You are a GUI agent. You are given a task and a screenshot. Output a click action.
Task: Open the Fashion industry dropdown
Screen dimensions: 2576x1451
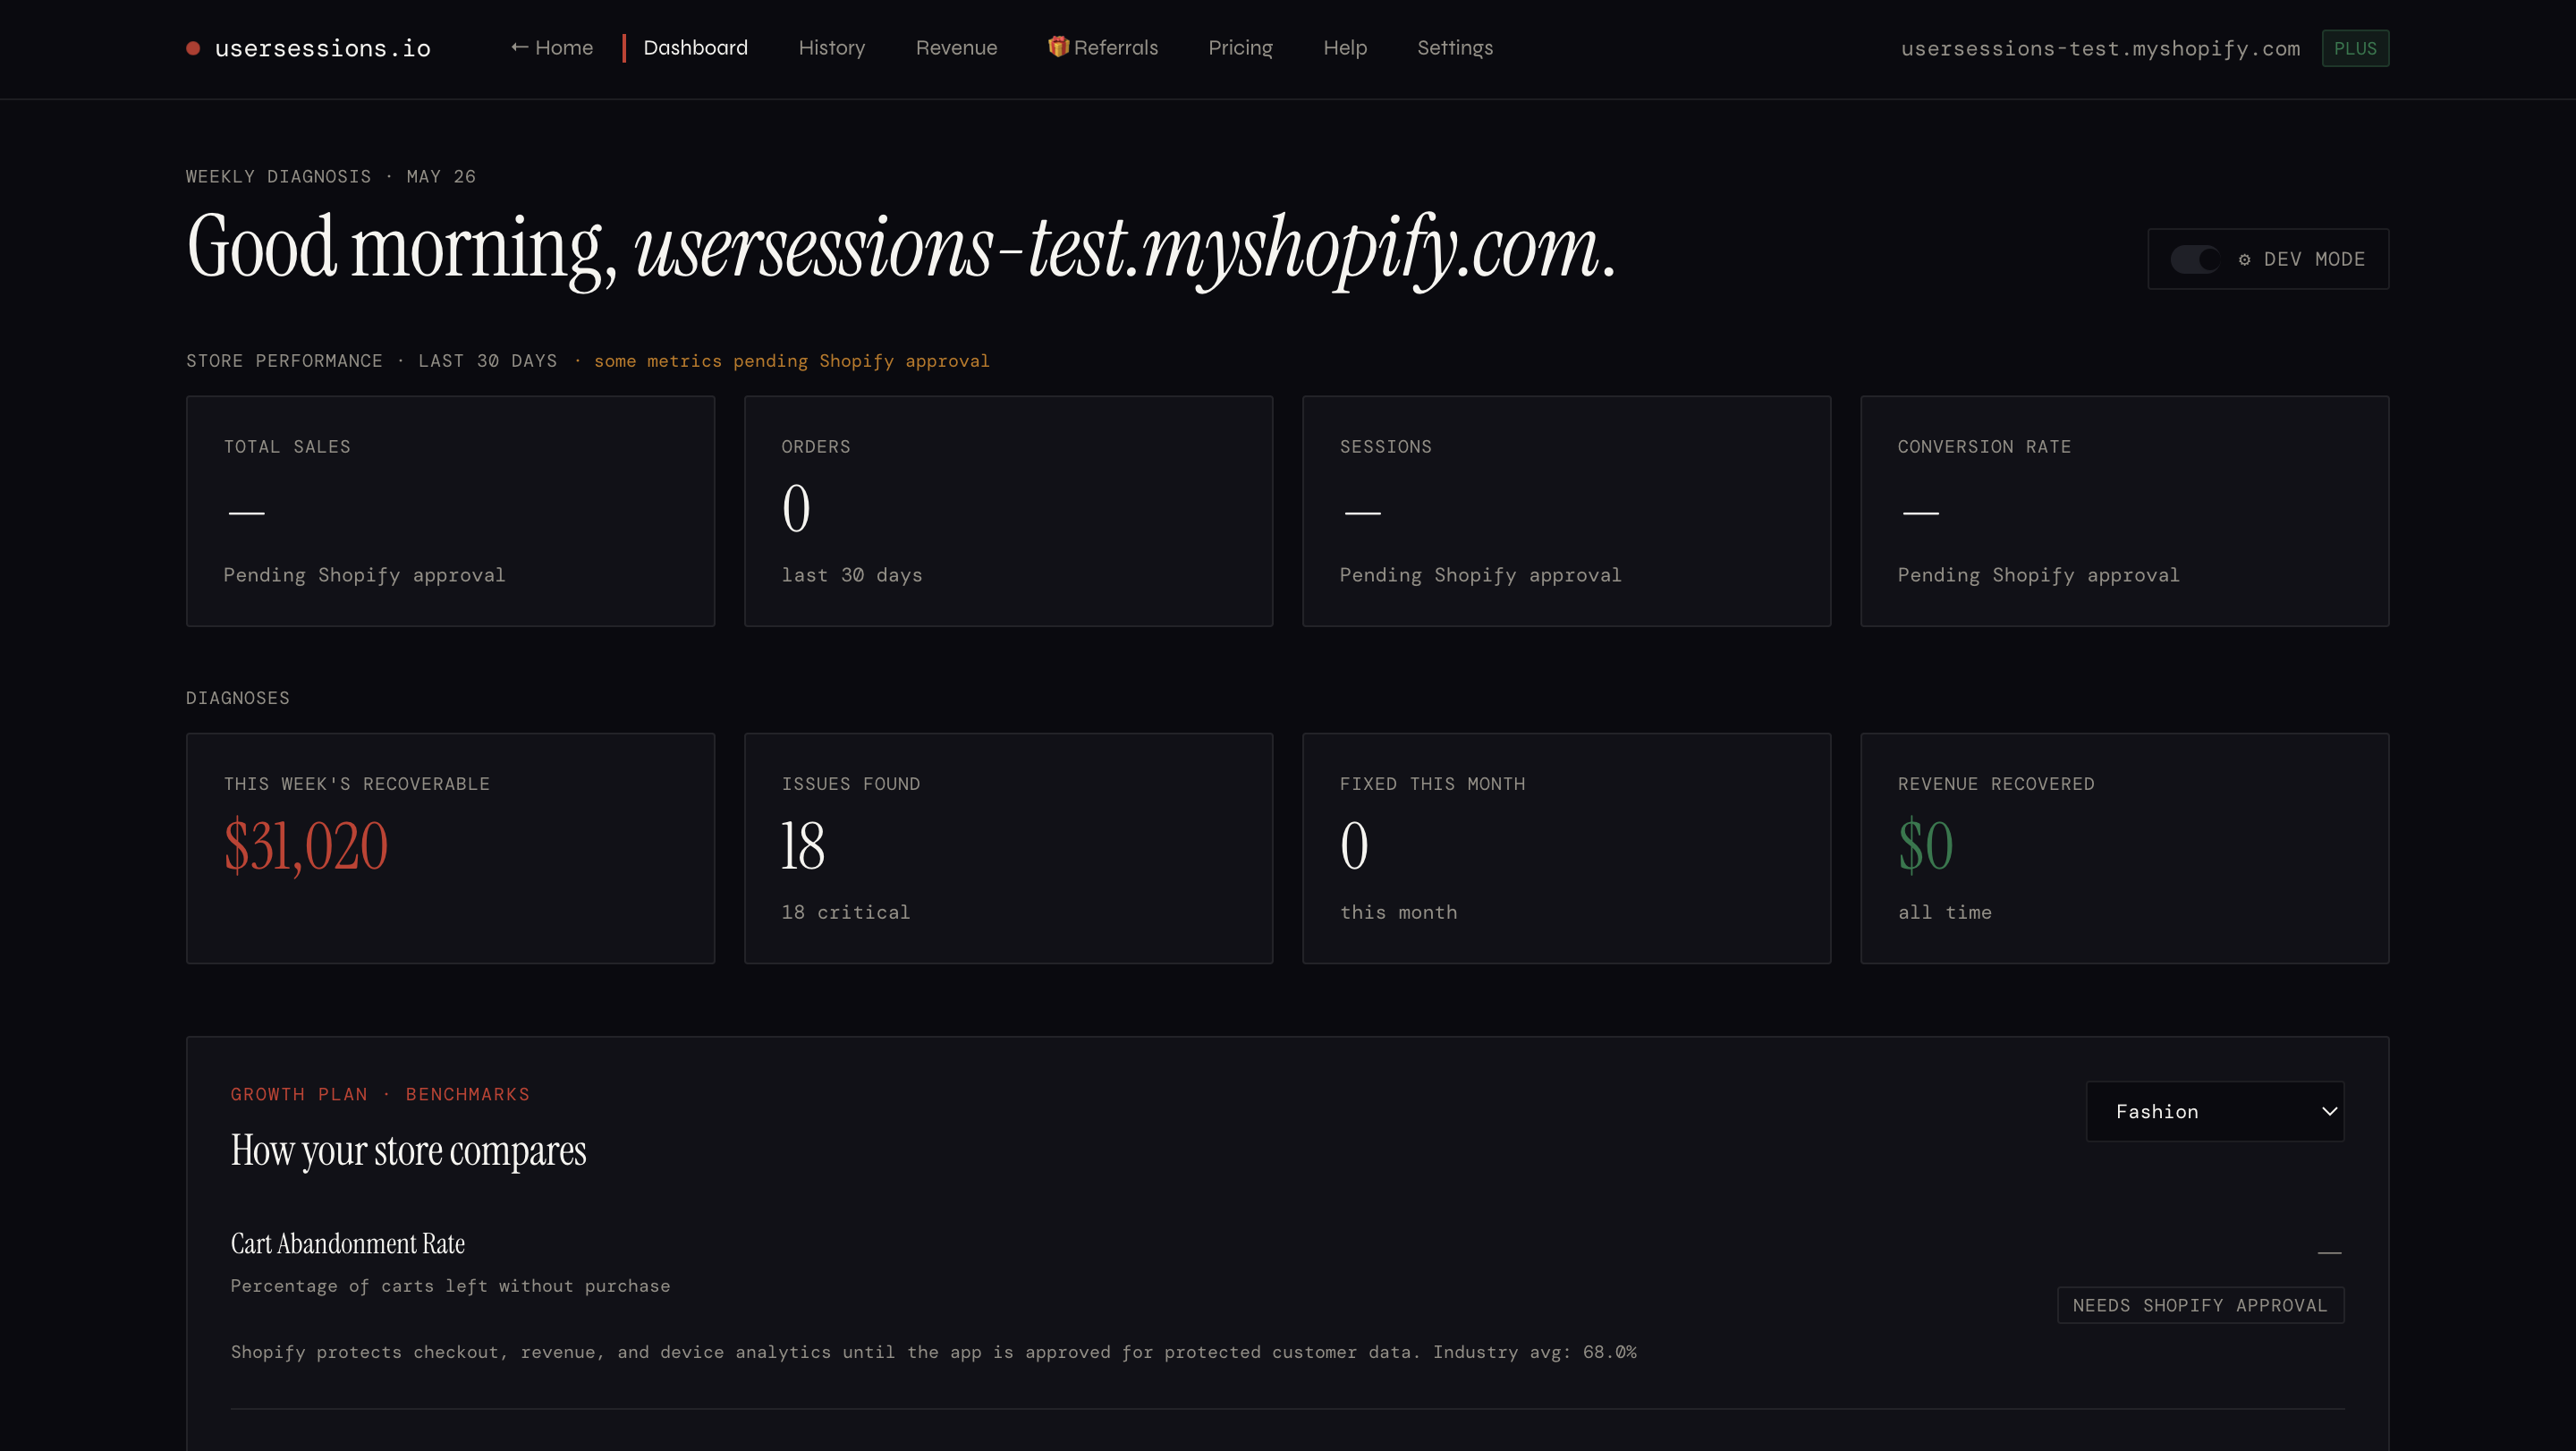[x=2214, y=1111]
